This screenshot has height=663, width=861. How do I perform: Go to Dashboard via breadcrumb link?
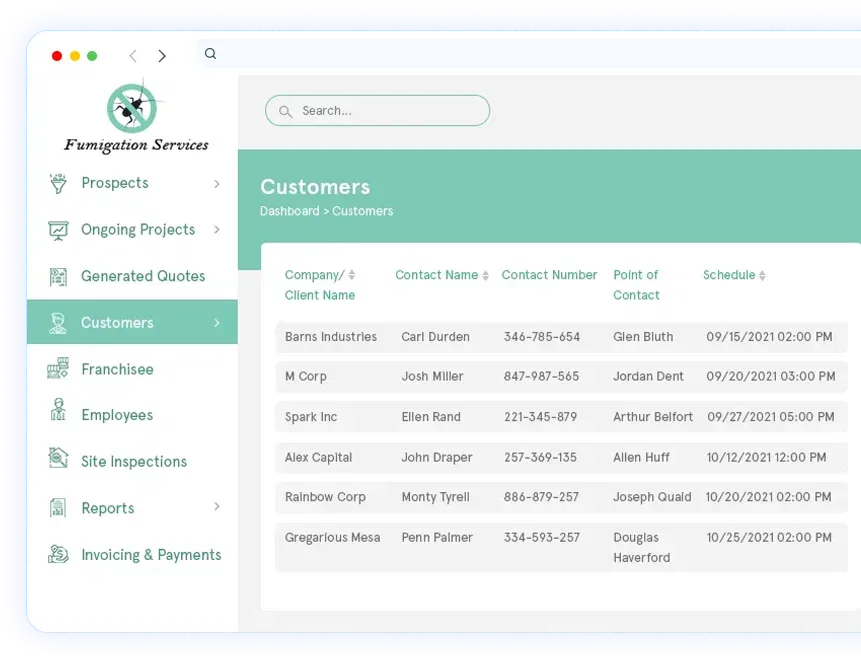[289, 211]
